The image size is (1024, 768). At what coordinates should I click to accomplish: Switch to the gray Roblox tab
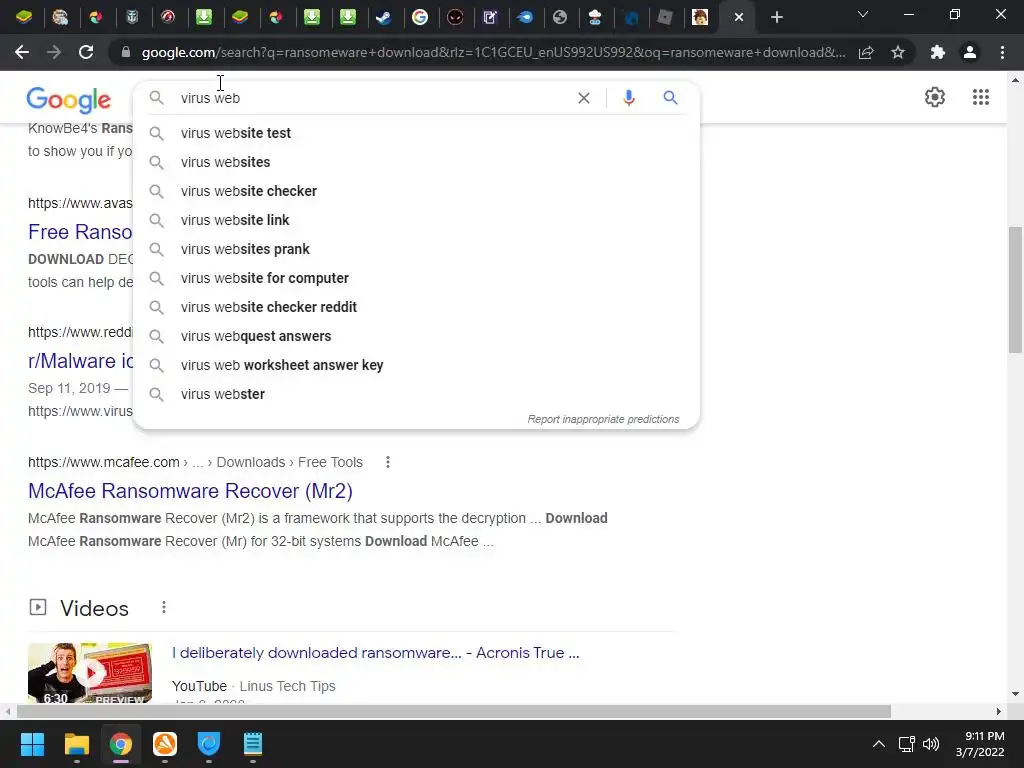coord(664,17)
